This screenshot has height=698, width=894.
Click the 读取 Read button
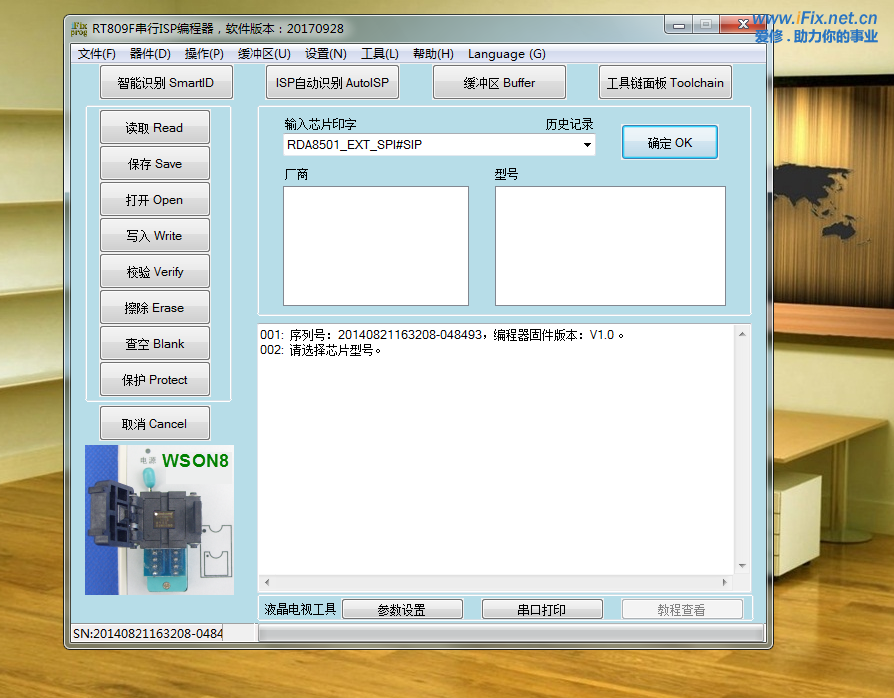click(154, 128)
